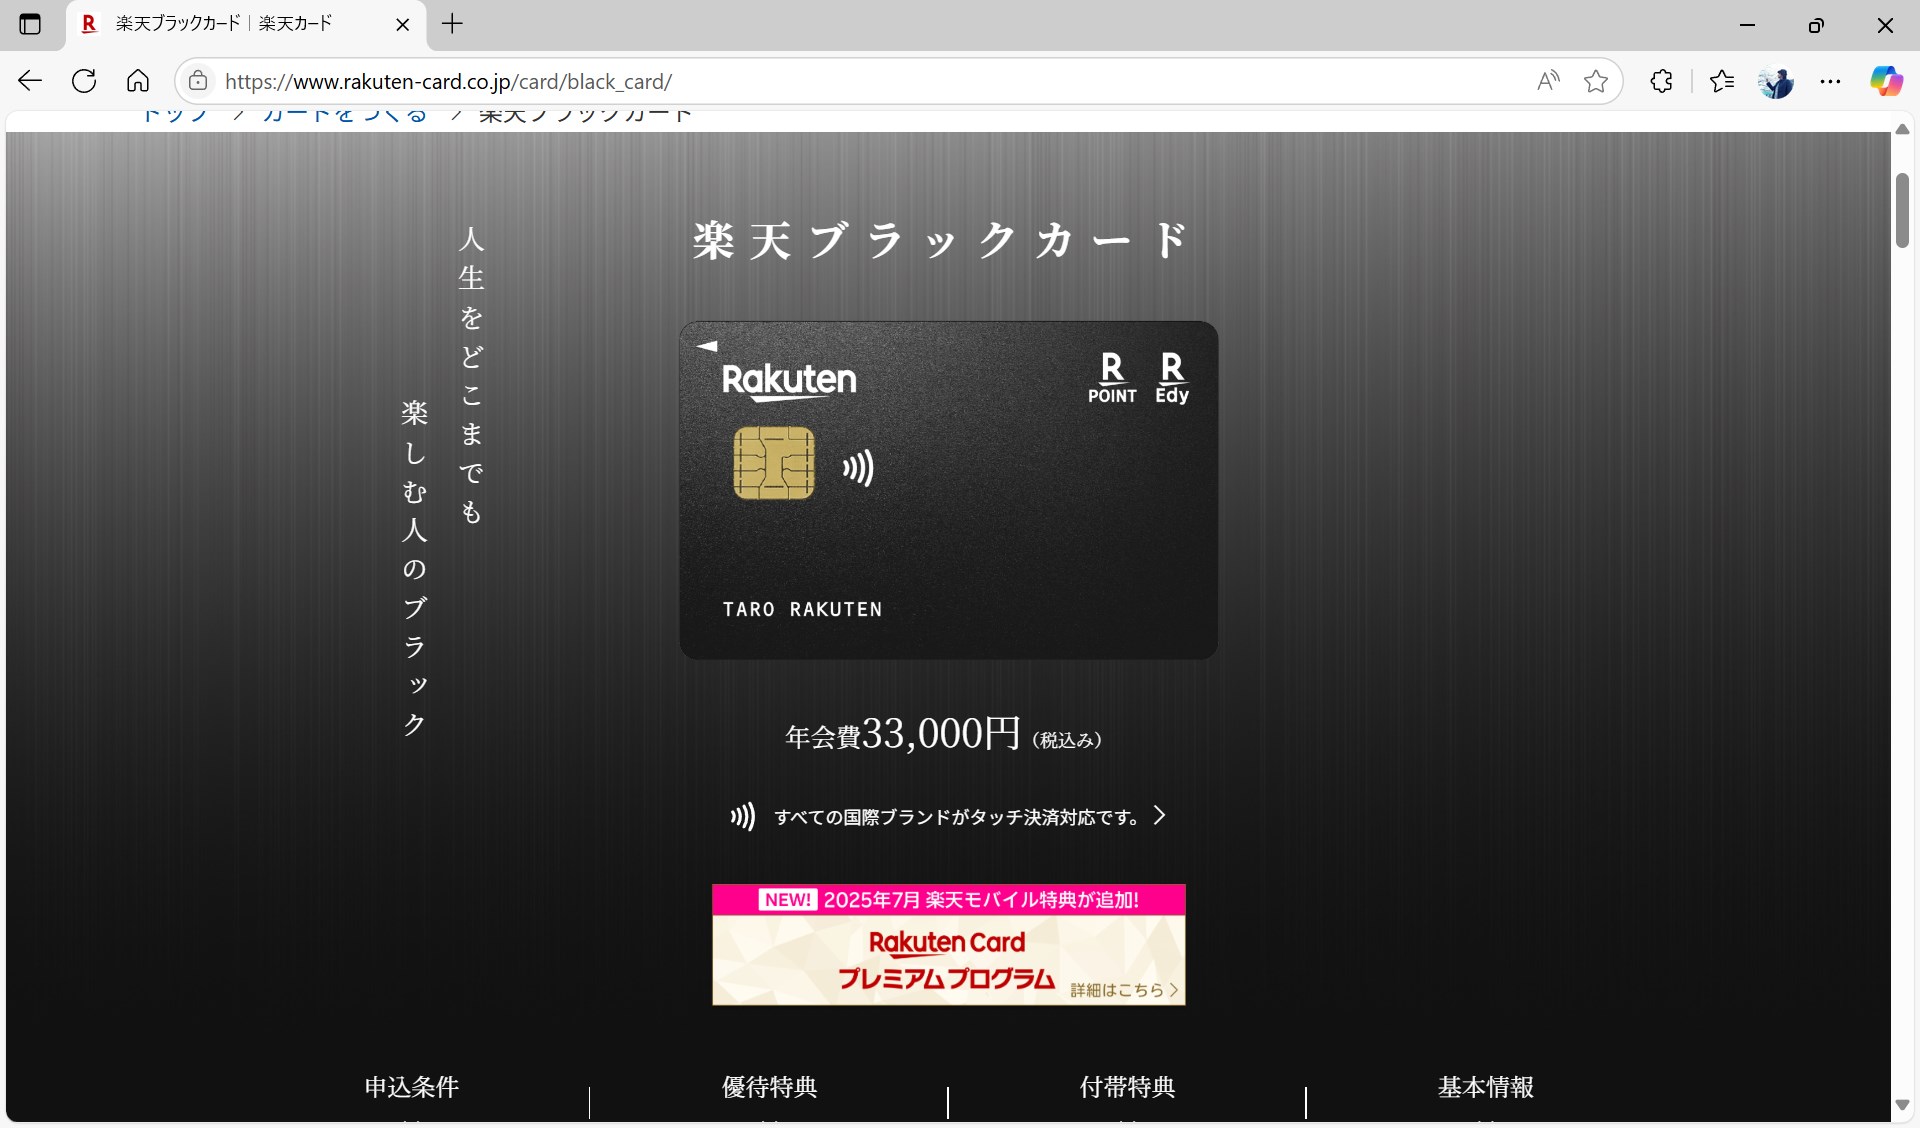Viewport: 1920px width, 1128px height.
Task: Click the scrollbar down arrow
Action: click(1902, 1106)
